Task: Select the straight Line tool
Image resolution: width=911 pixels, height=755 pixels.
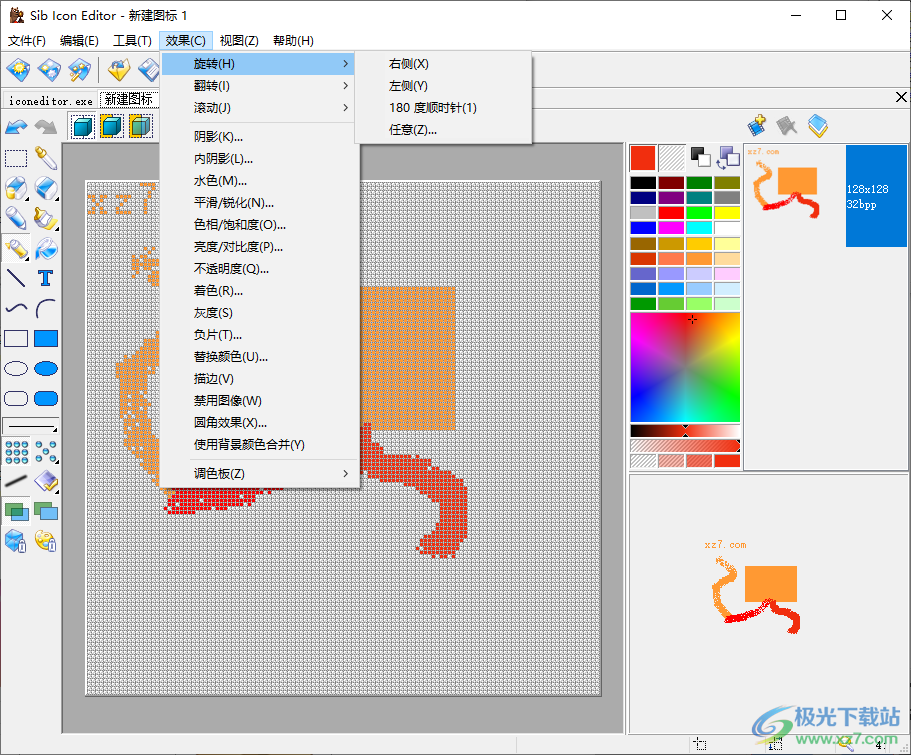Action: click(16, 278)
